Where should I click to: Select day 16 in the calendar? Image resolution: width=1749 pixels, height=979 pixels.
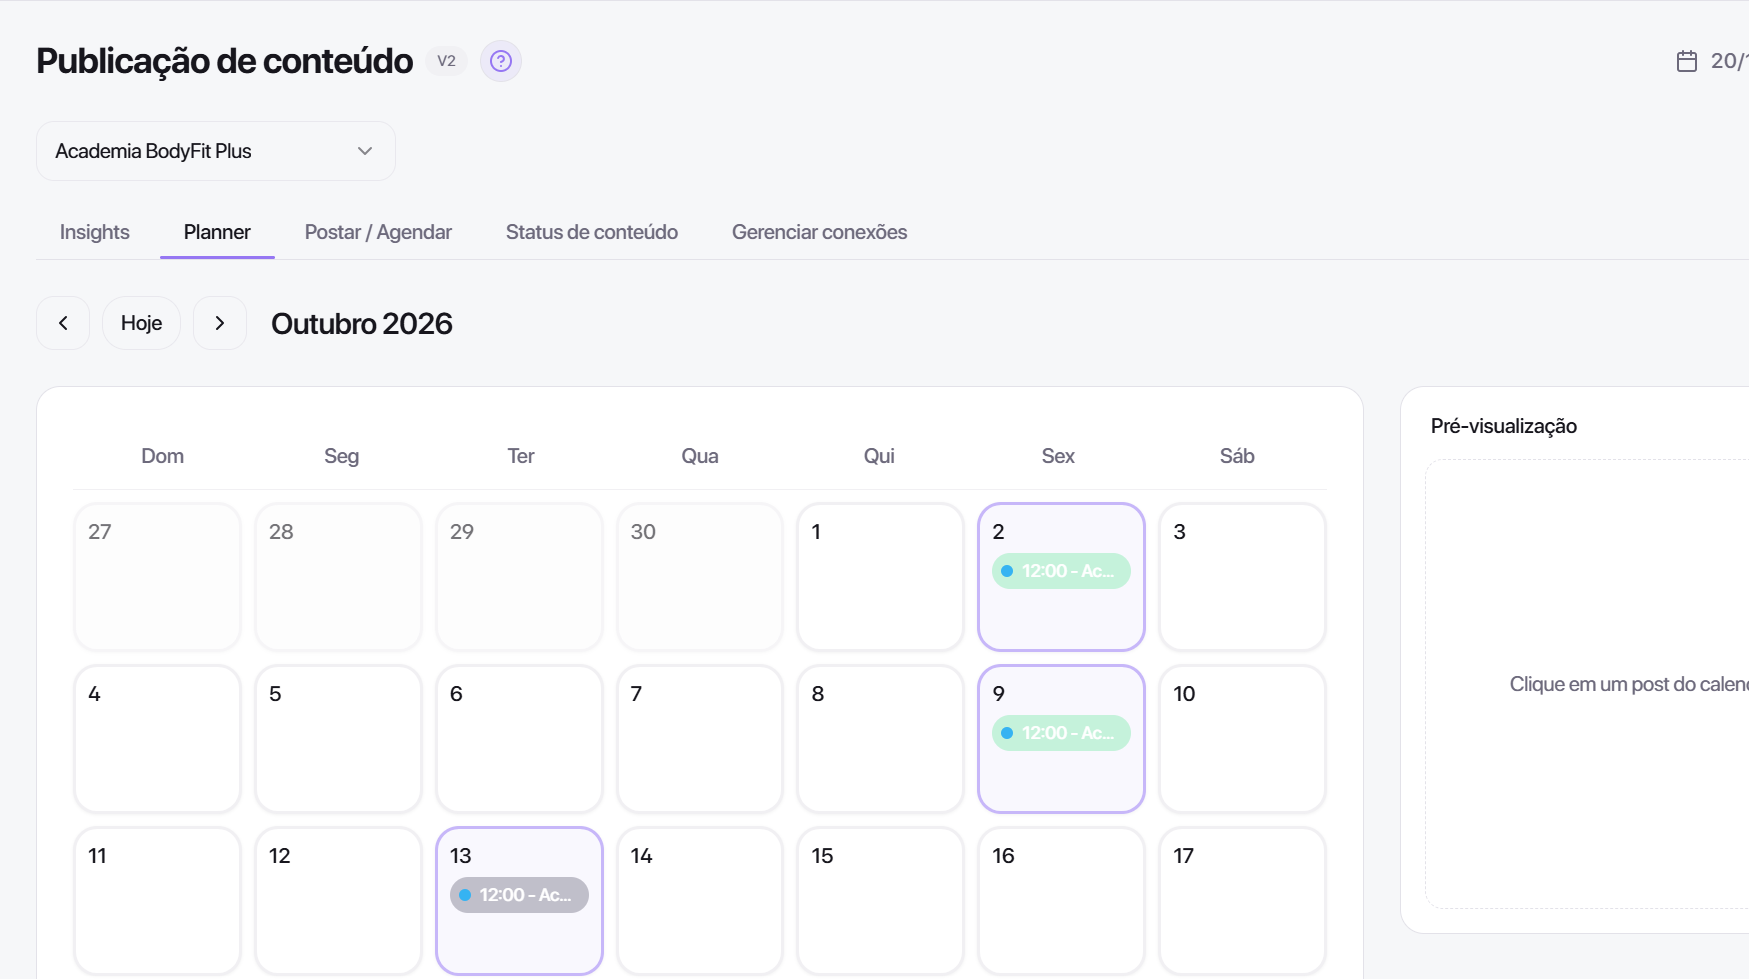click(x=1061, y=901)
